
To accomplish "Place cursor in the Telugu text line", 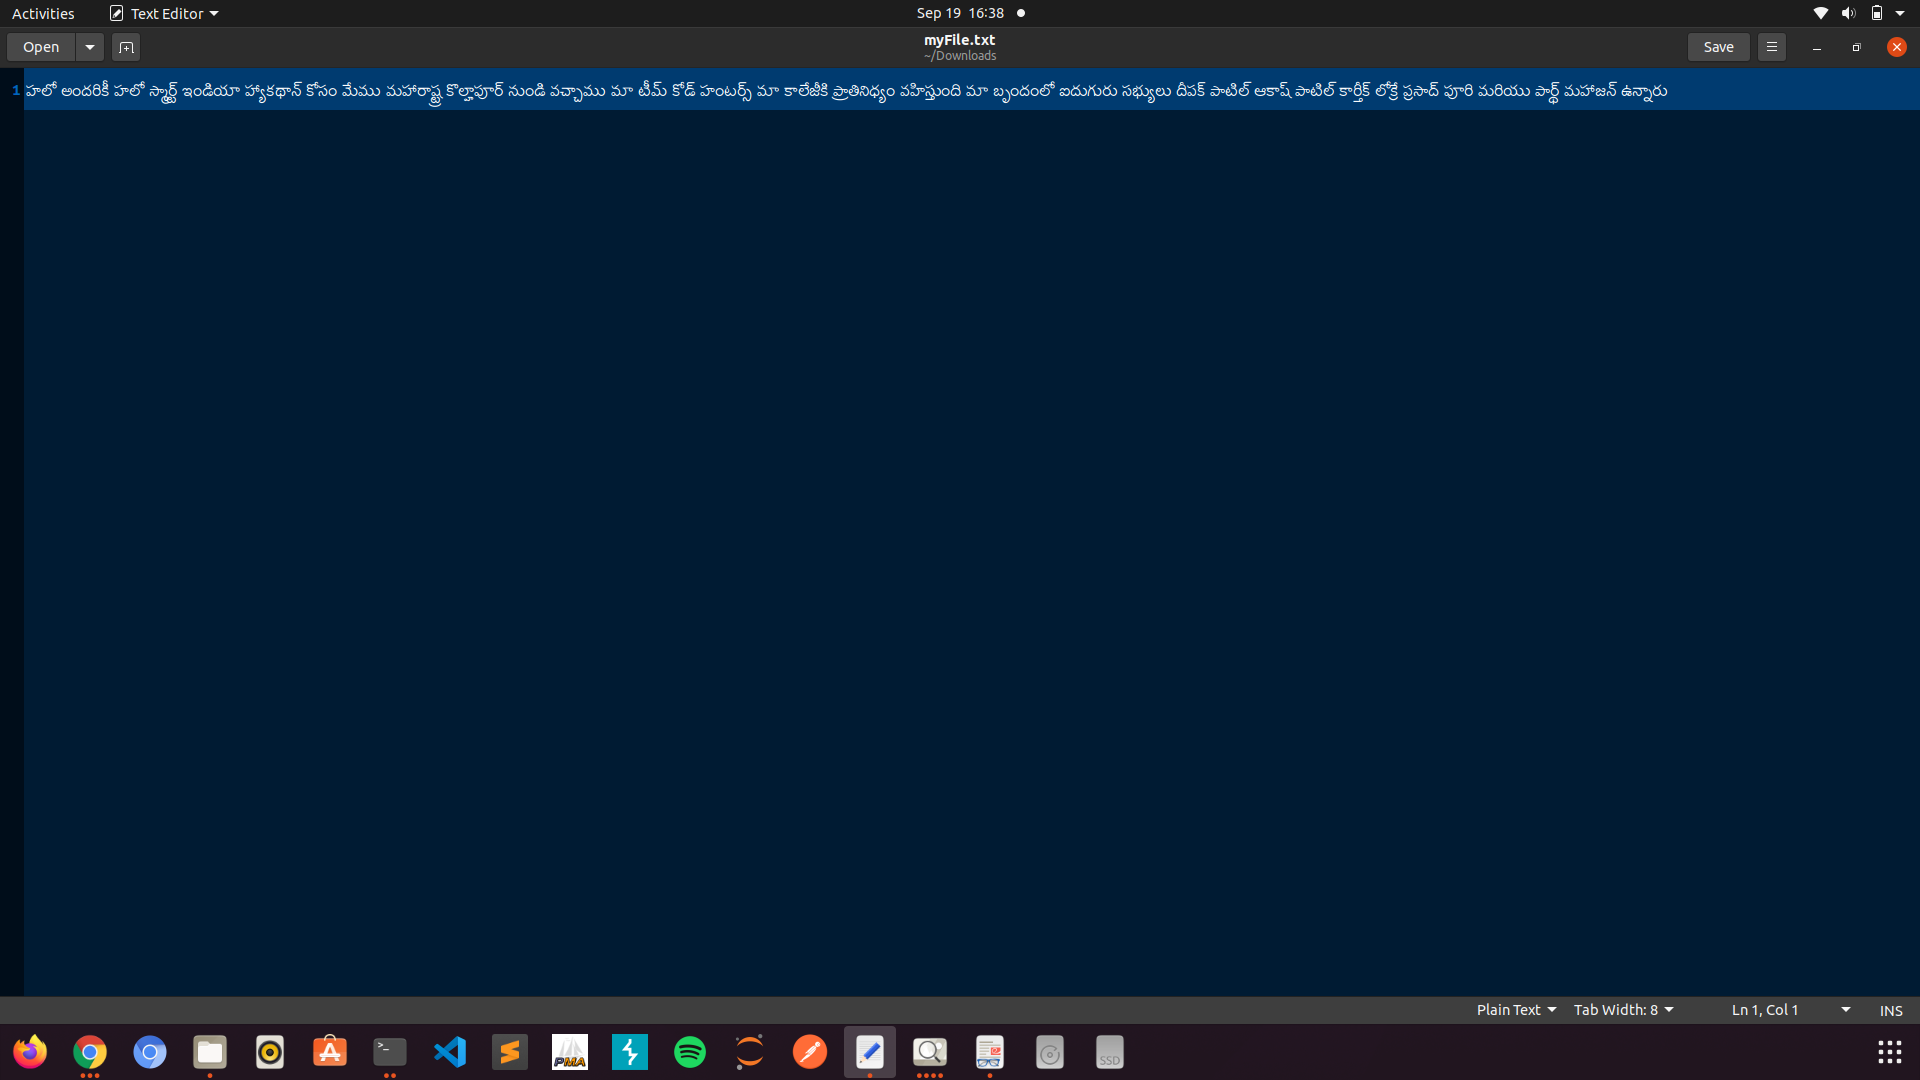I will click(x=846, y=91).
